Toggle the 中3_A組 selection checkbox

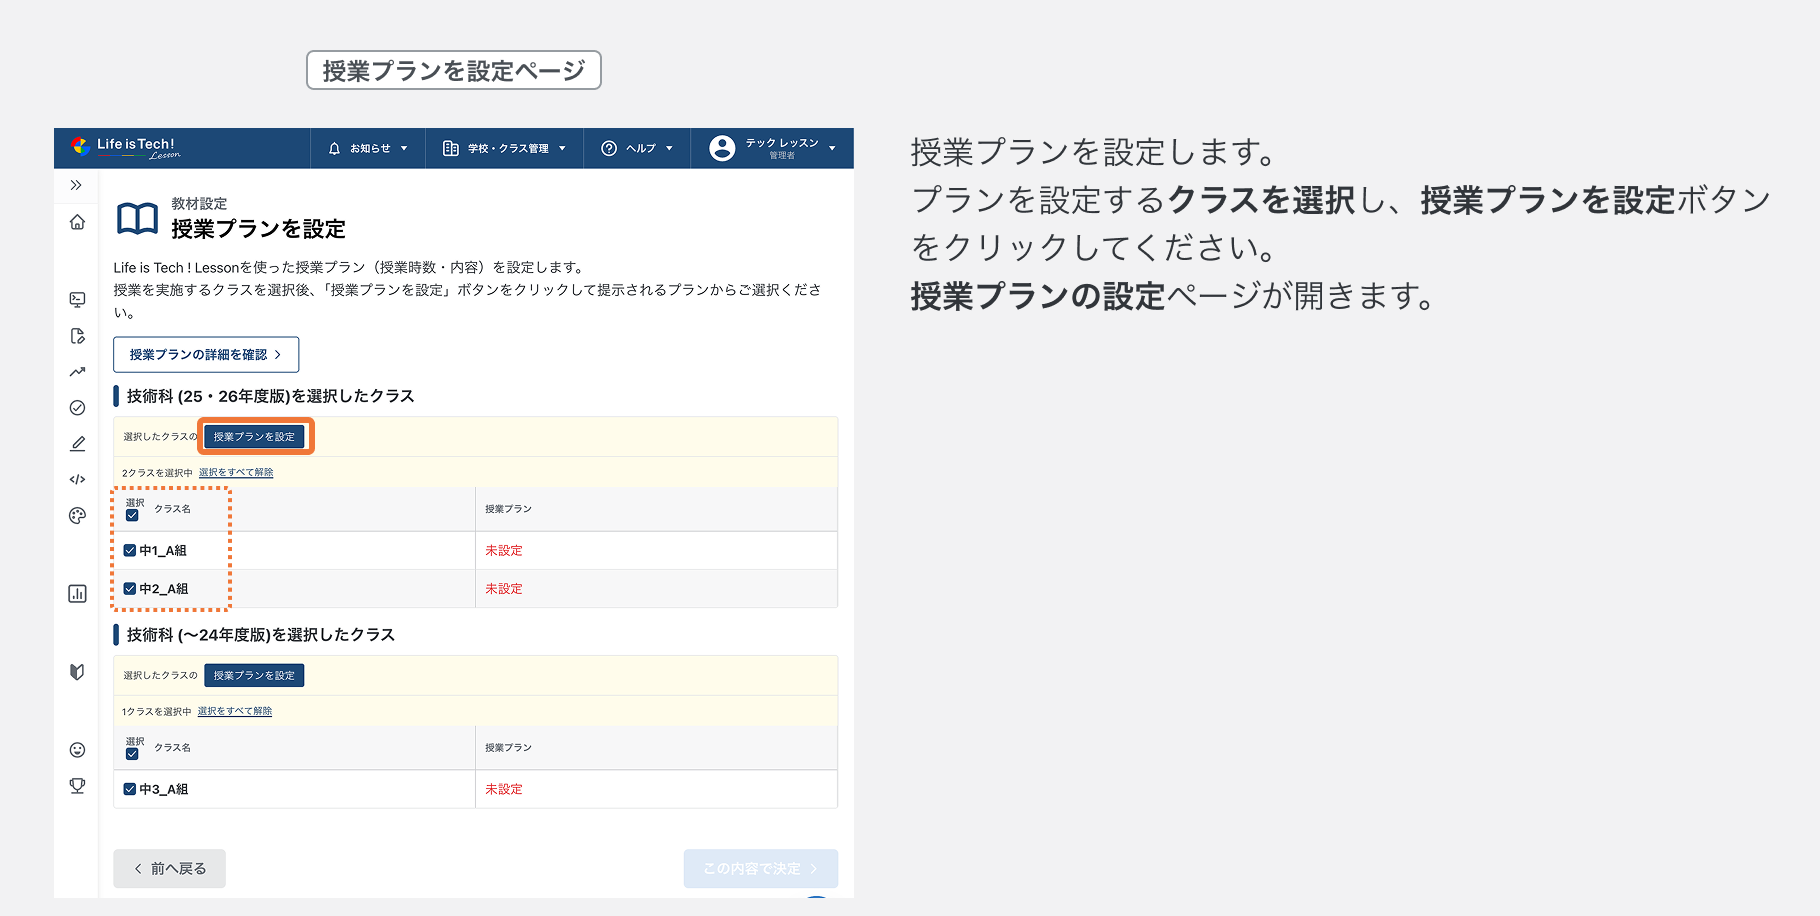coord(129,789)
